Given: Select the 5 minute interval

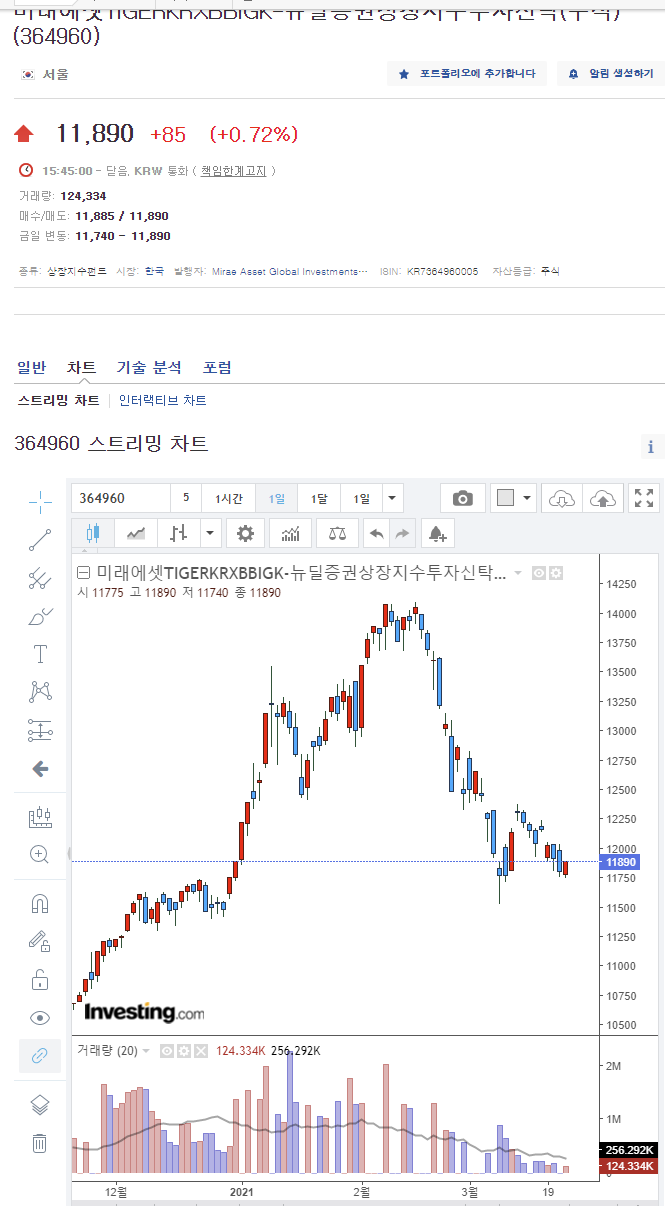Looking at the screenshot, I should point(185,498).
